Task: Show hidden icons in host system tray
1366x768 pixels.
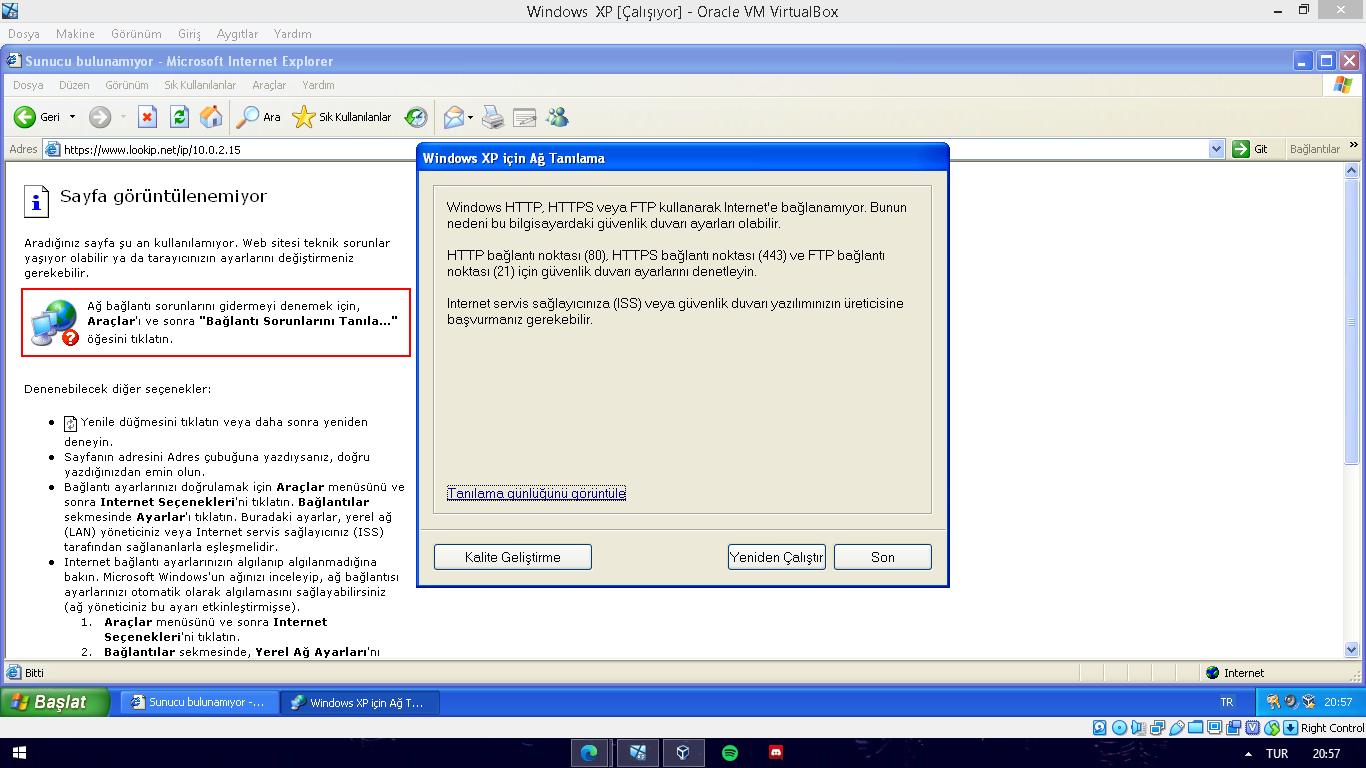Action: (1247, 754)
